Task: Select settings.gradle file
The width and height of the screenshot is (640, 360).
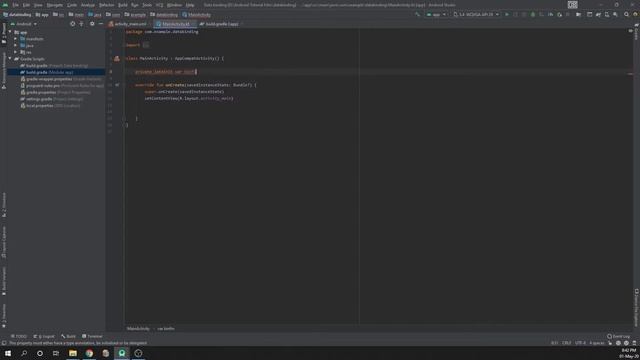Action: click(52, 99)
